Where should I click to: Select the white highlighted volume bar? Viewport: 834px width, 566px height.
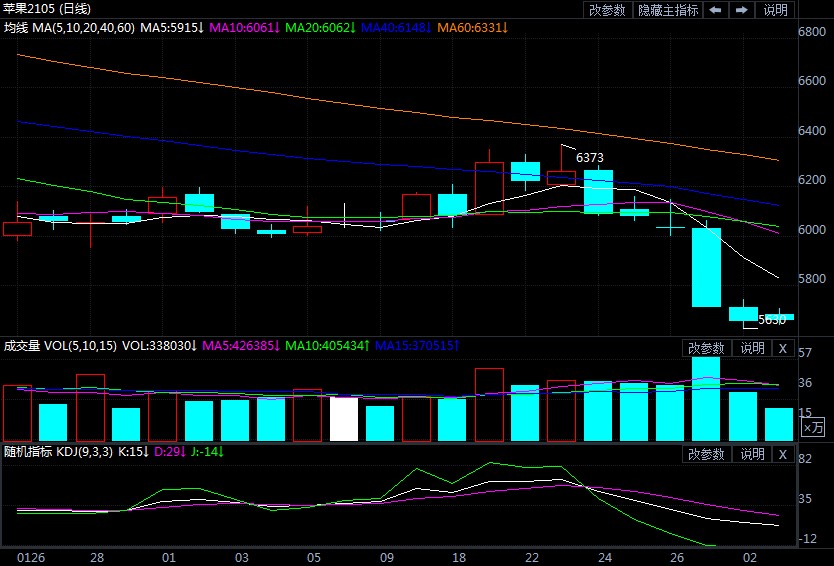[x=344, y=419]
